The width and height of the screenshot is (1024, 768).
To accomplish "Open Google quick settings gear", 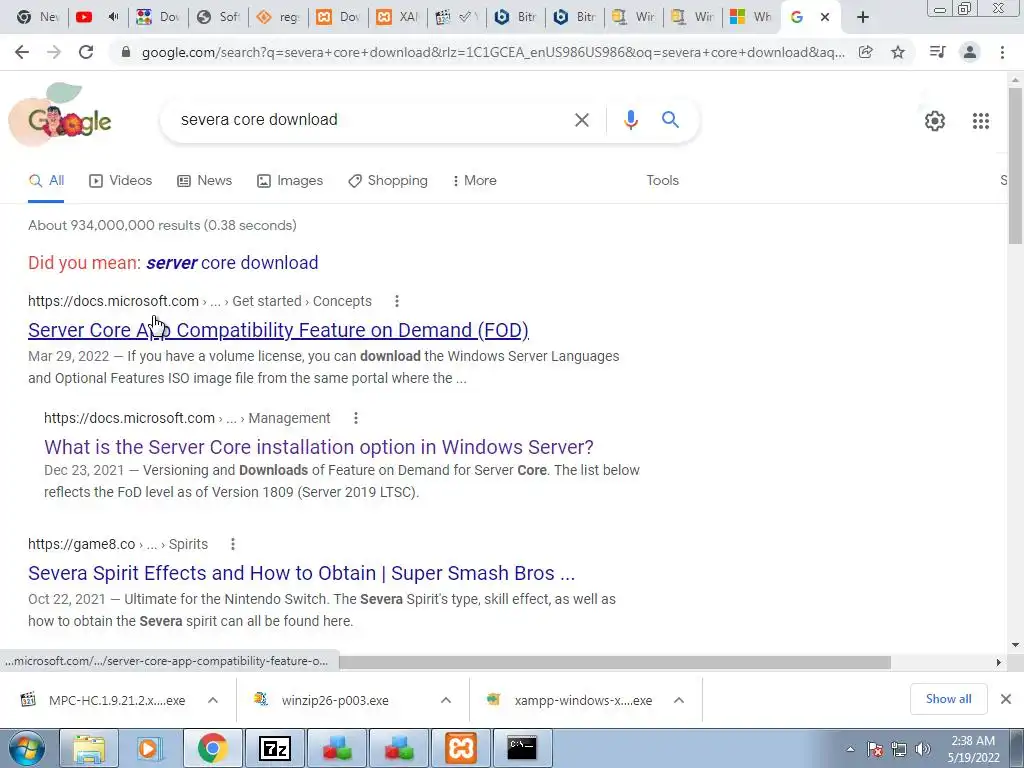I will 935,121.
